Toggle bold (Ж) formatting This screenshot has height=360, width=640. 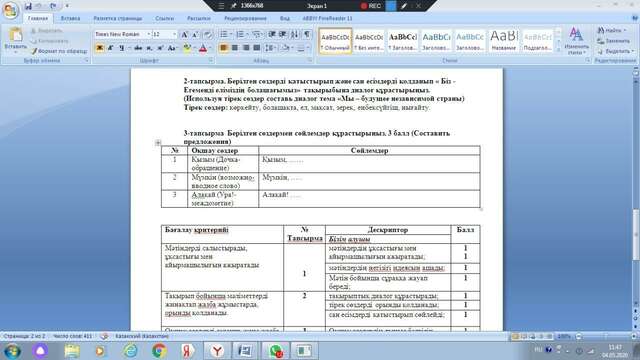pyautogui.click(x=99, y=48)
